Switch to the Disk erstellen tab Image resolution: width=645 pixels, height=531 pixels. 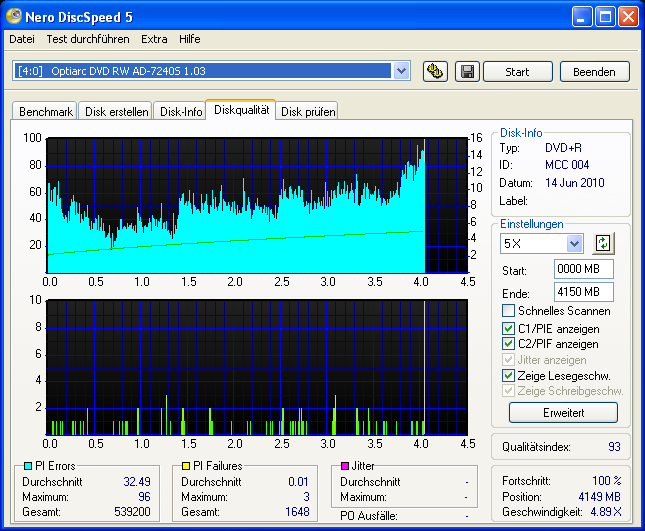point(116,111)
